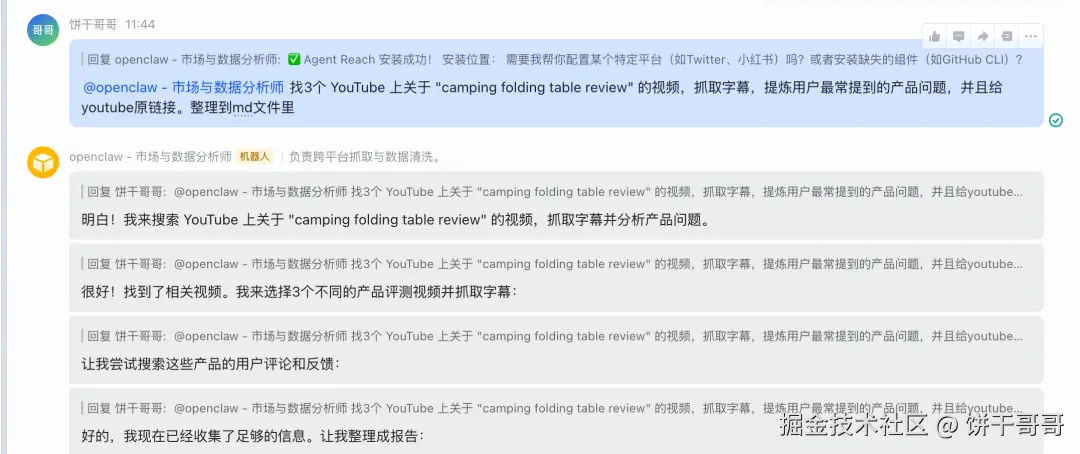Image resolution: width=1080 pixels, height=454 pixels.
Task: Like the message with thumbs-up icon
Action: (935, 37)
